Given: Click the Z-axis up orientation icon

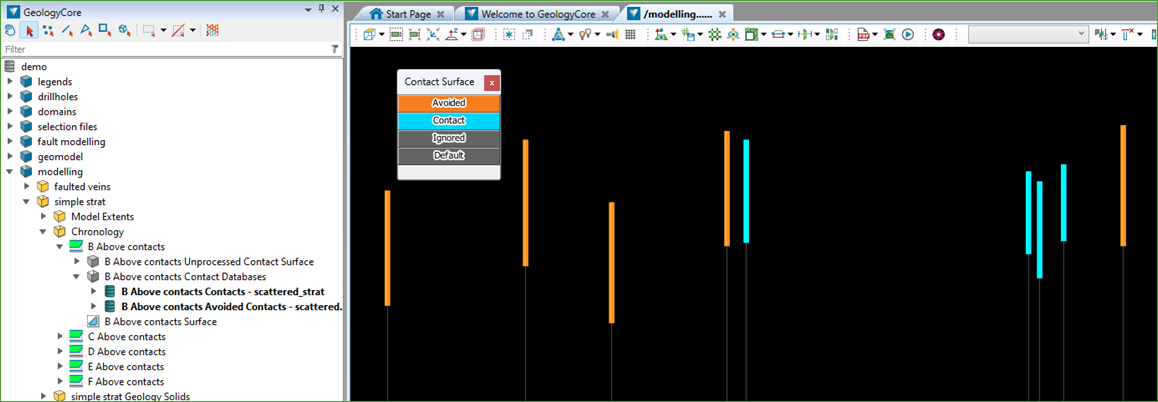Looking at the screenshot, I should (x=453, y=34).
